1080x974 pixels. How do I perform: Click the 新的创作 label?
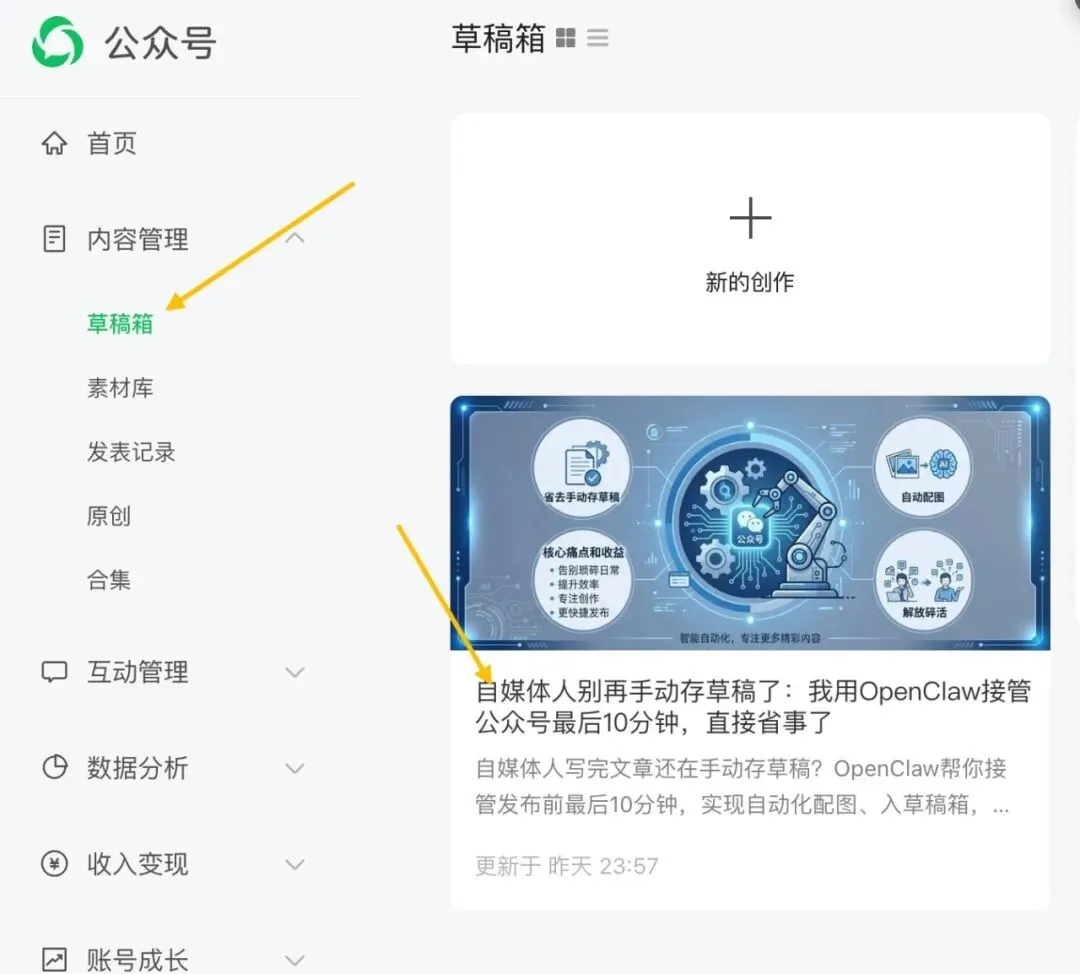tap(749, 282)
